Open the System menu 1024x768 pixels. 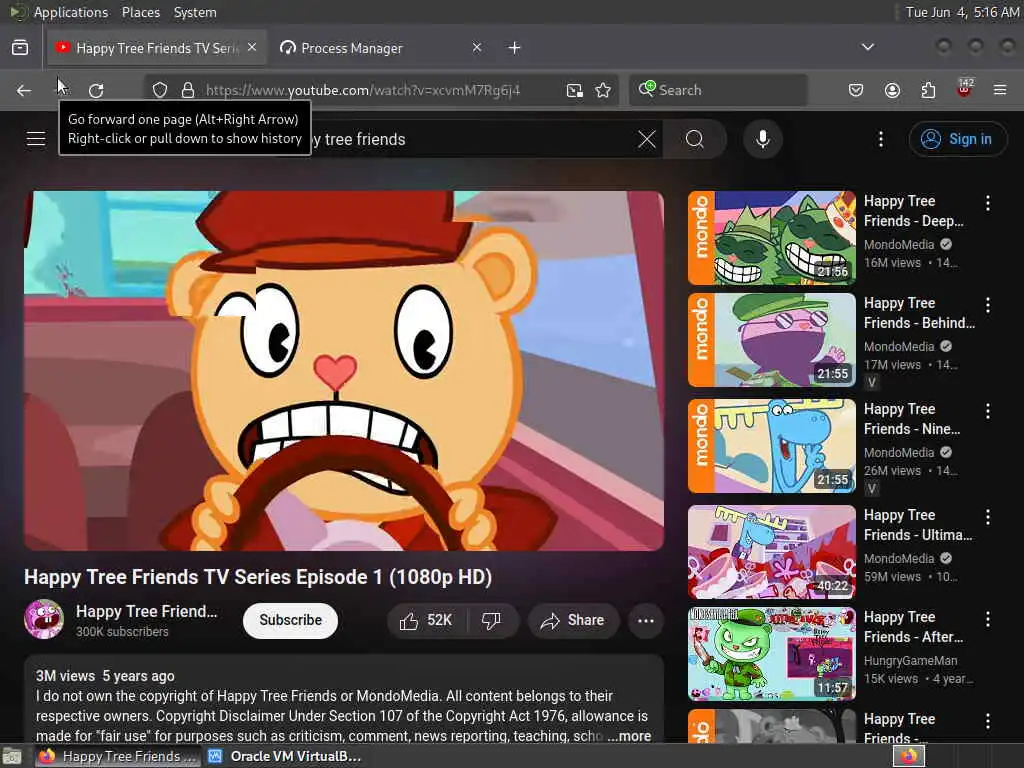pyautogui.click(x=195, y=12)
